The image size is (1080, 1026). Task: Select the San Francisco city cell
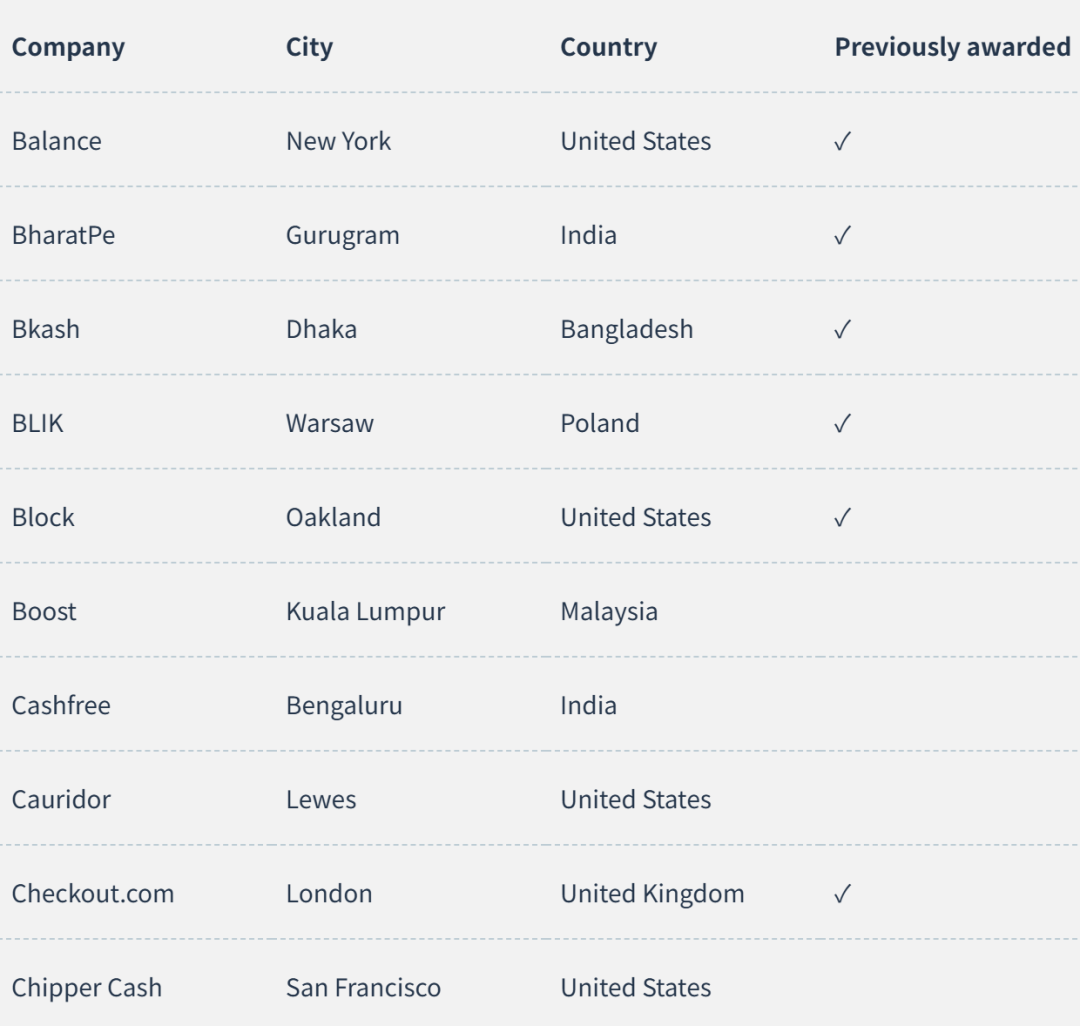coord(364,987)
